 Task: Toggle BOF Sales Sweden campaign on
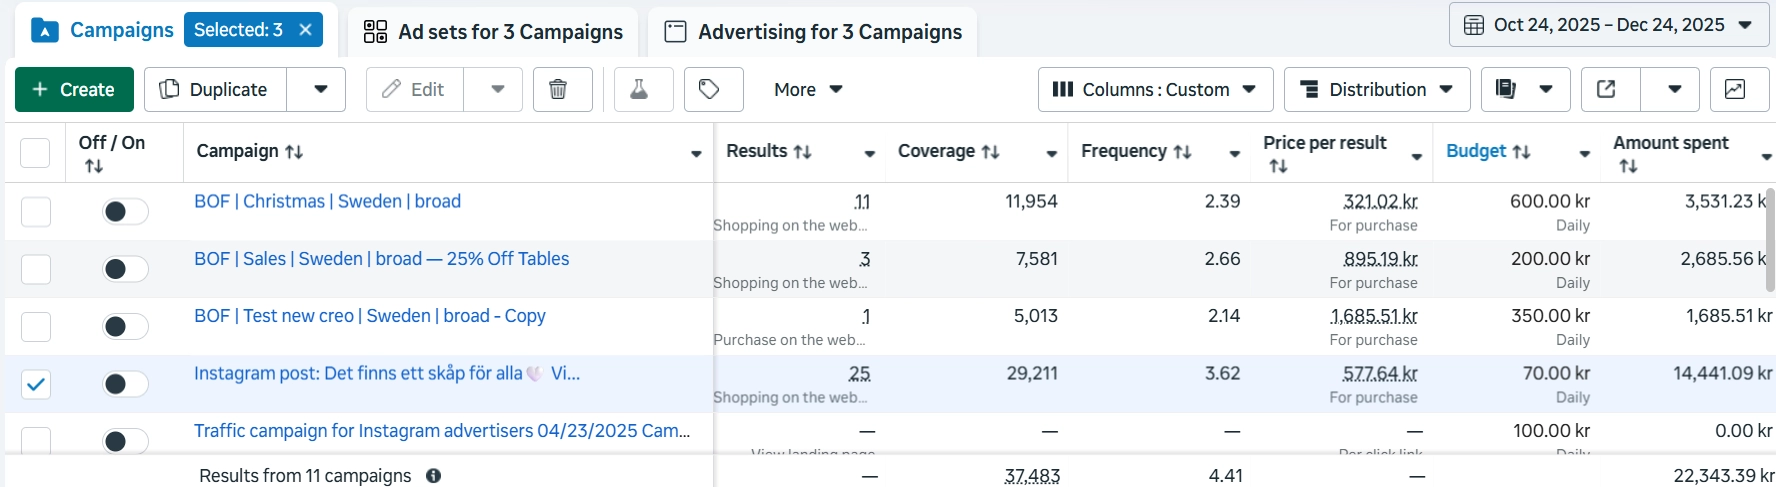[125, 269]
